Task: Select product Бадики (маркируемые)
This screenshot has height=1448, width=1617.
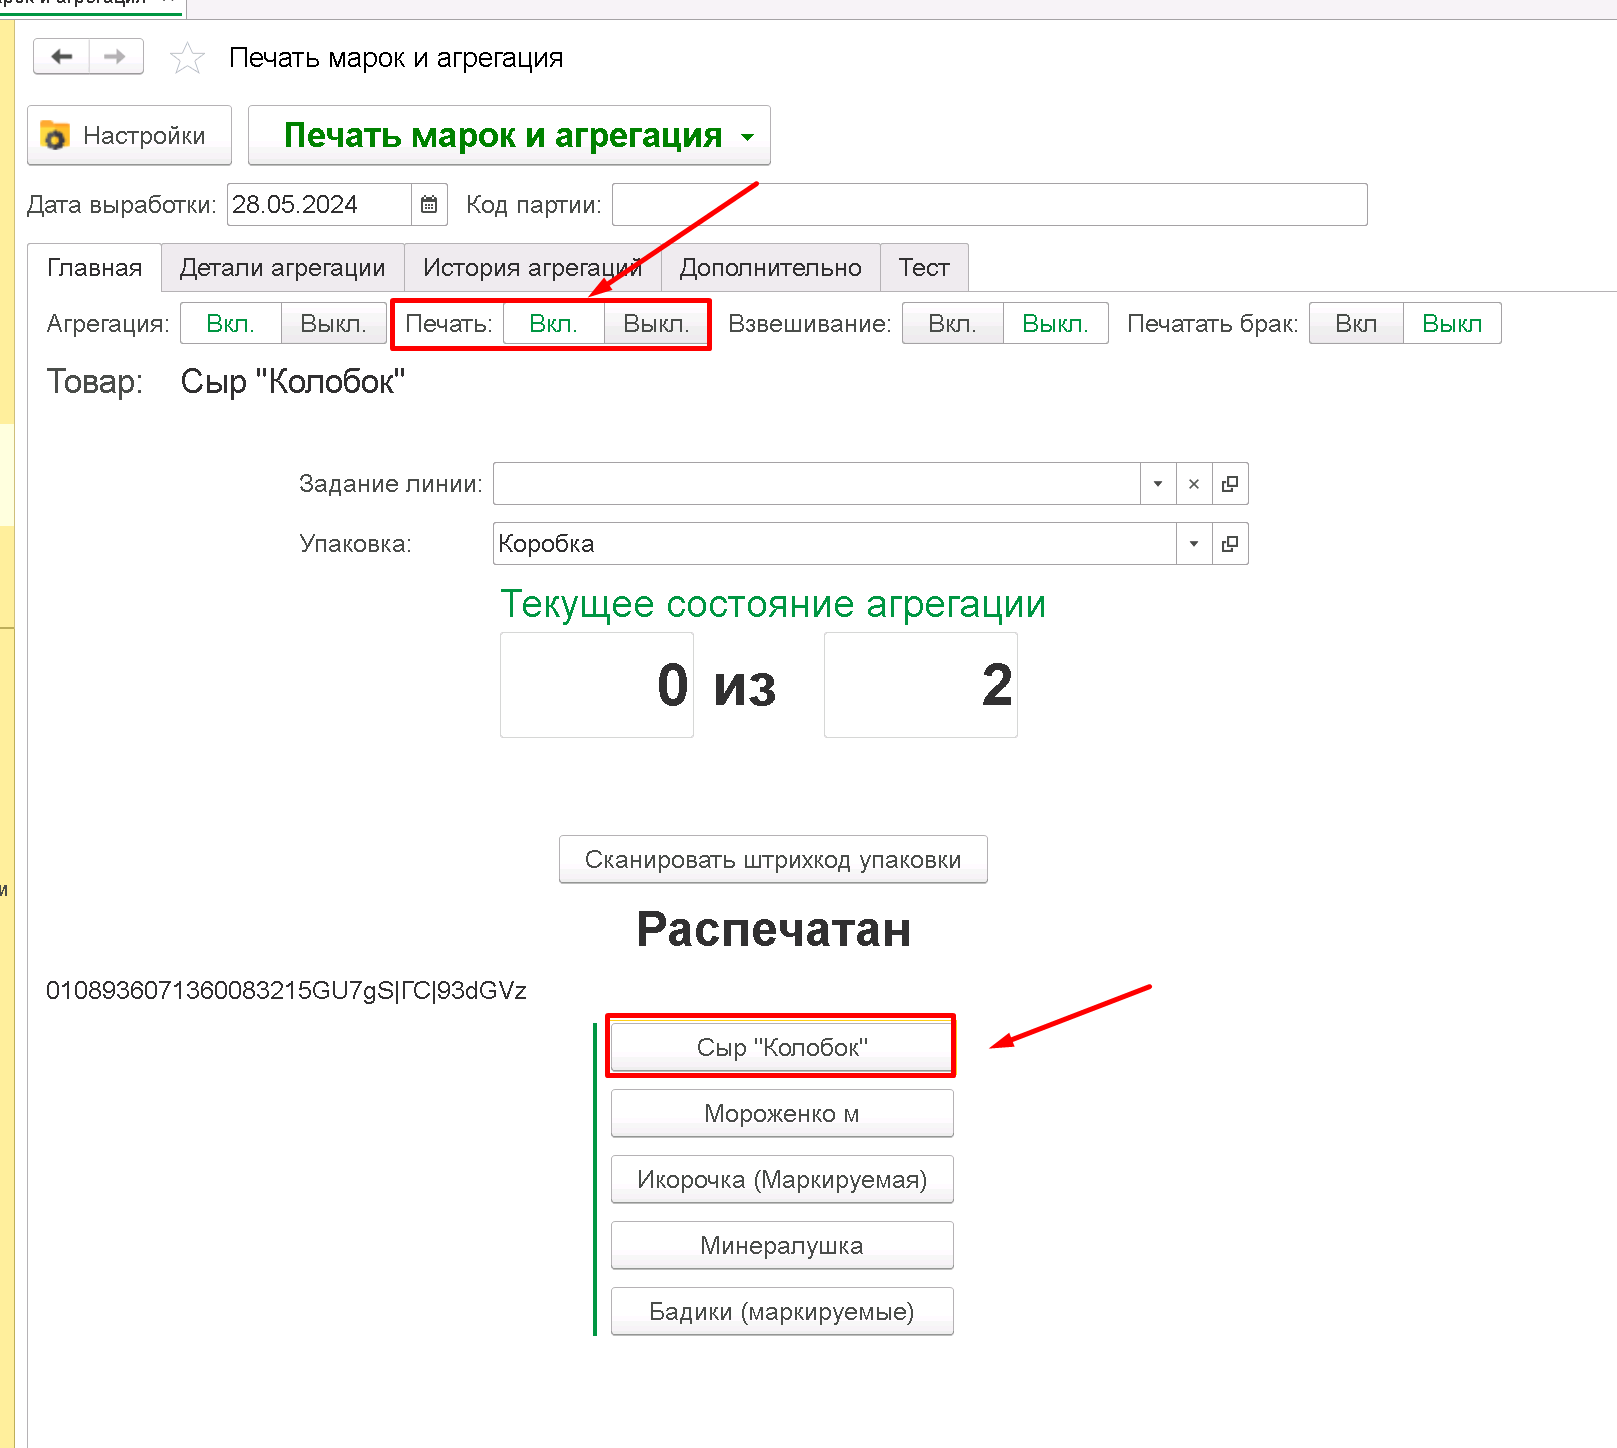Action: point(782,1311)
